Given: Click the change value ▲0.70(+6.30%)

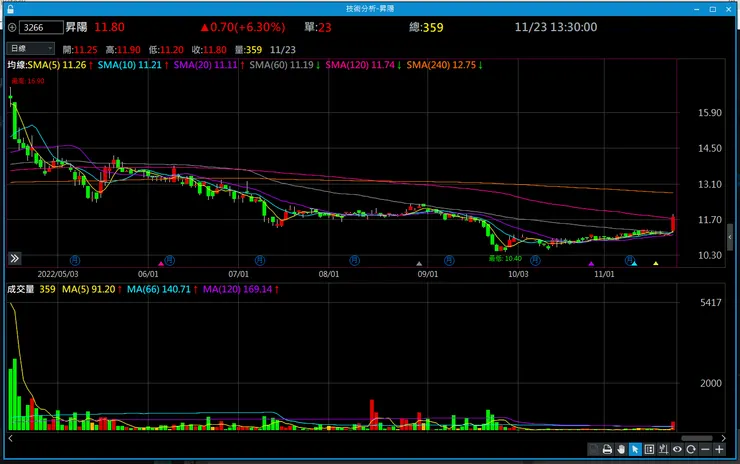Looking at the screenshot, I should coord(243,27).
